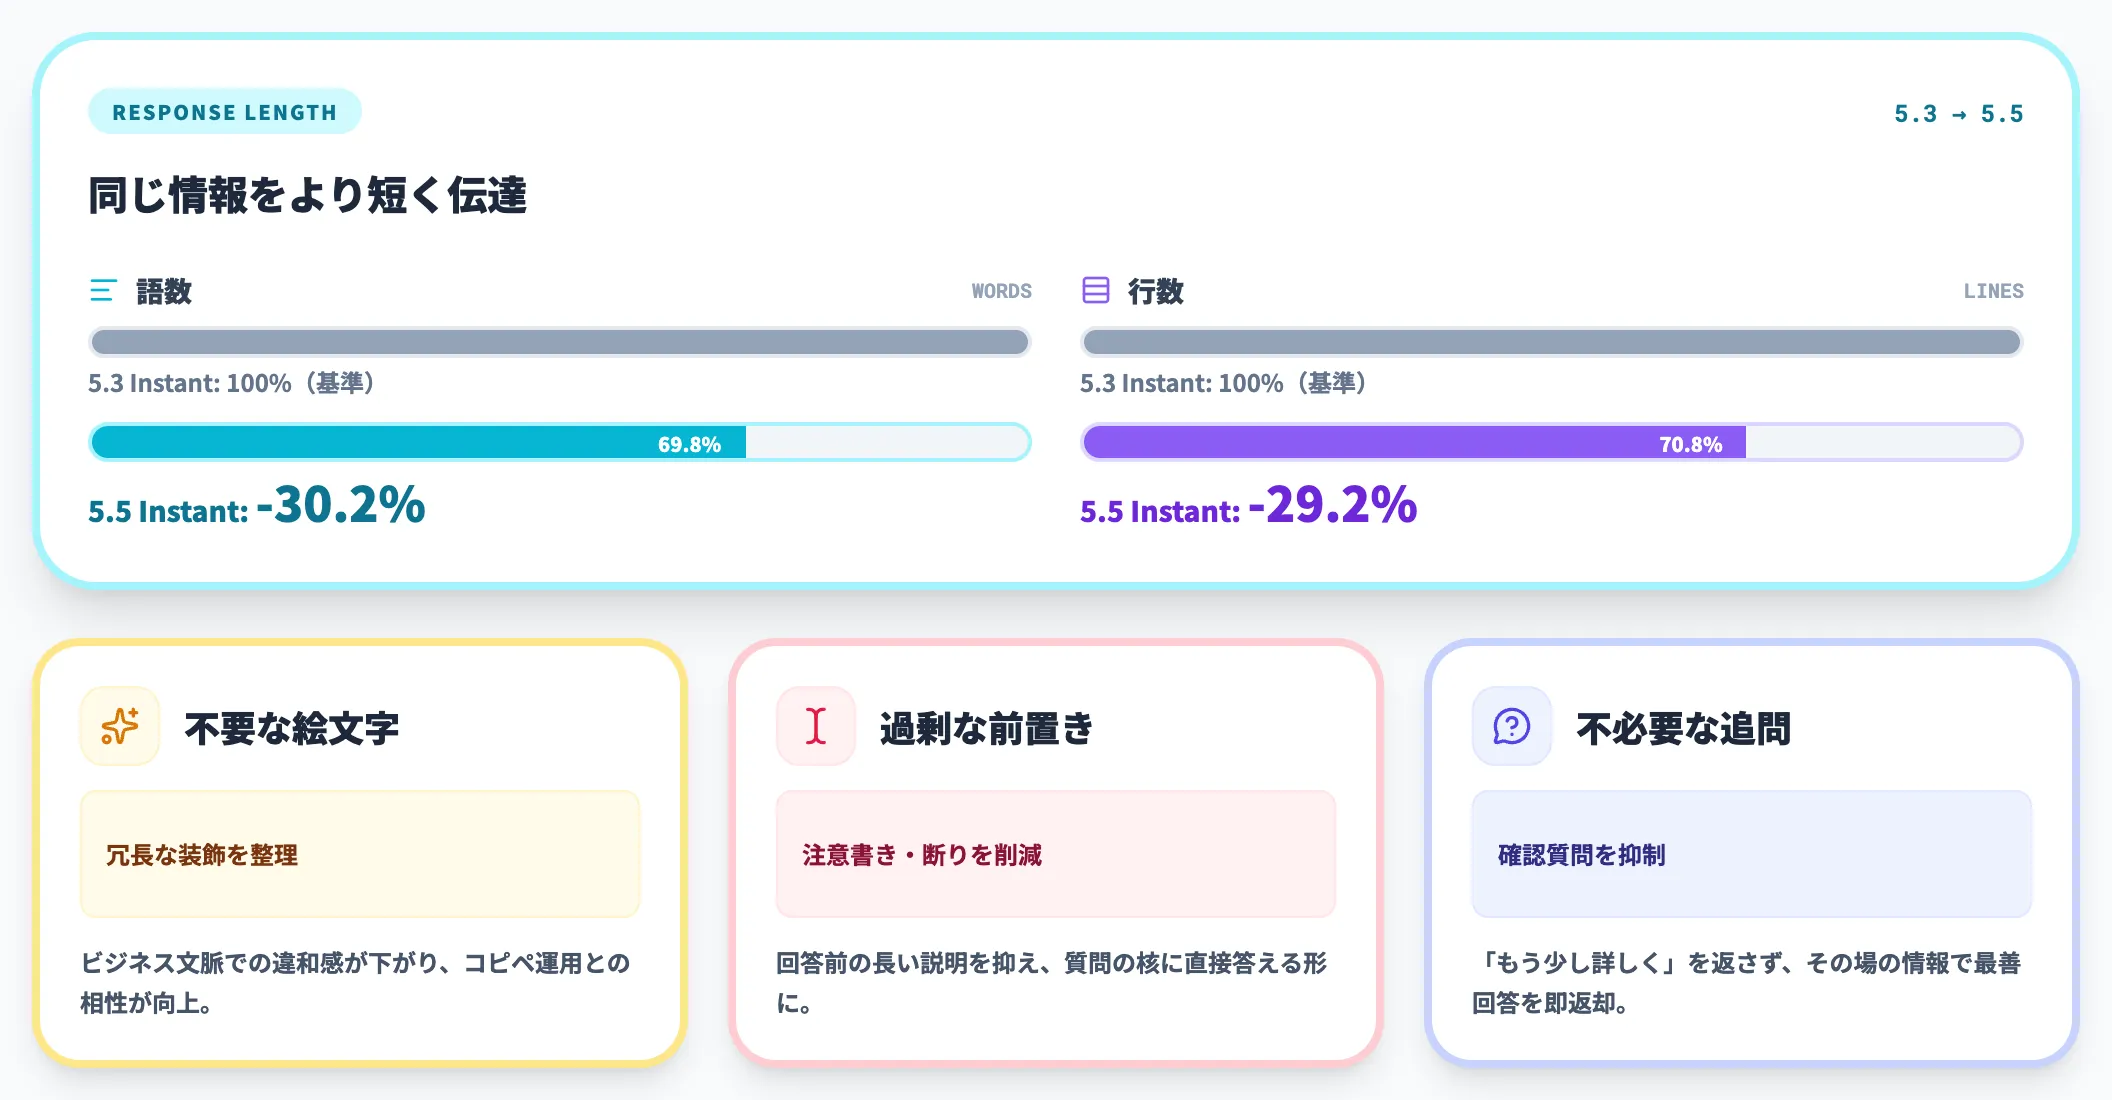Click the gray baseline bar under 行数

click(1552, 342)
